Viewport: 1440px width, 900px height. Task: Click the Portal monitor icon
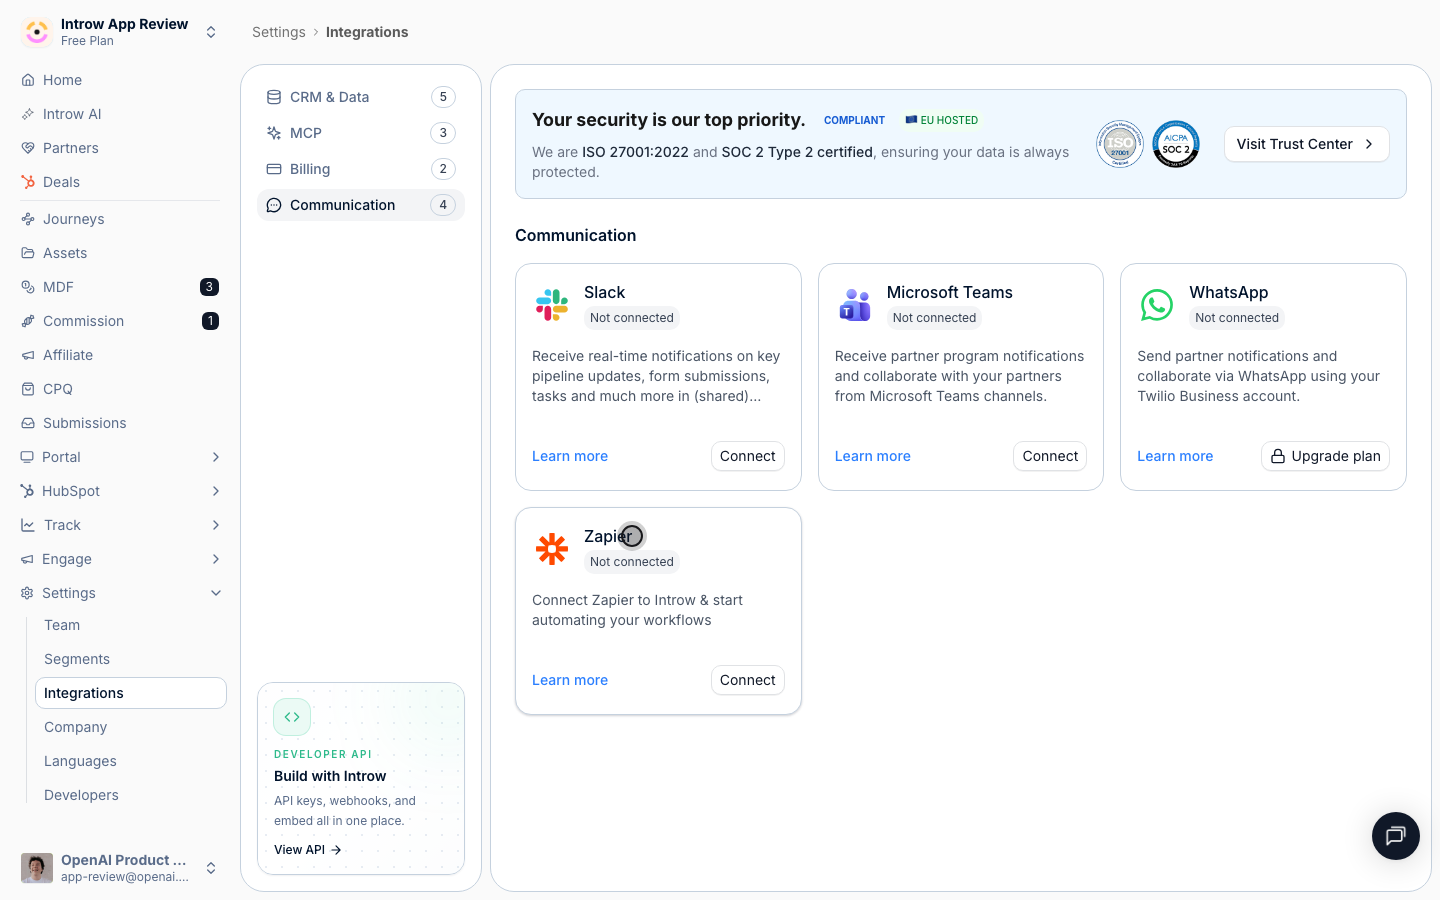(28, 457)
